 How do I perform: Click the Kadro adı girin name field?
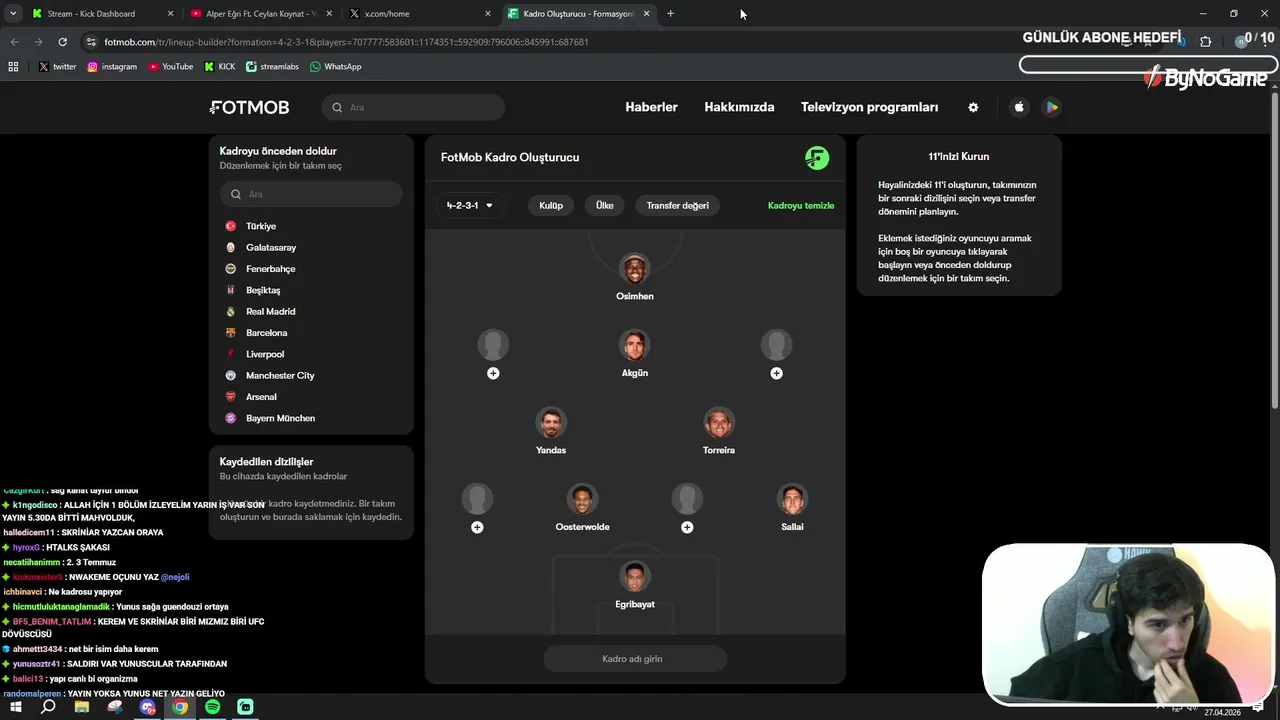click(x=635, y=658)
